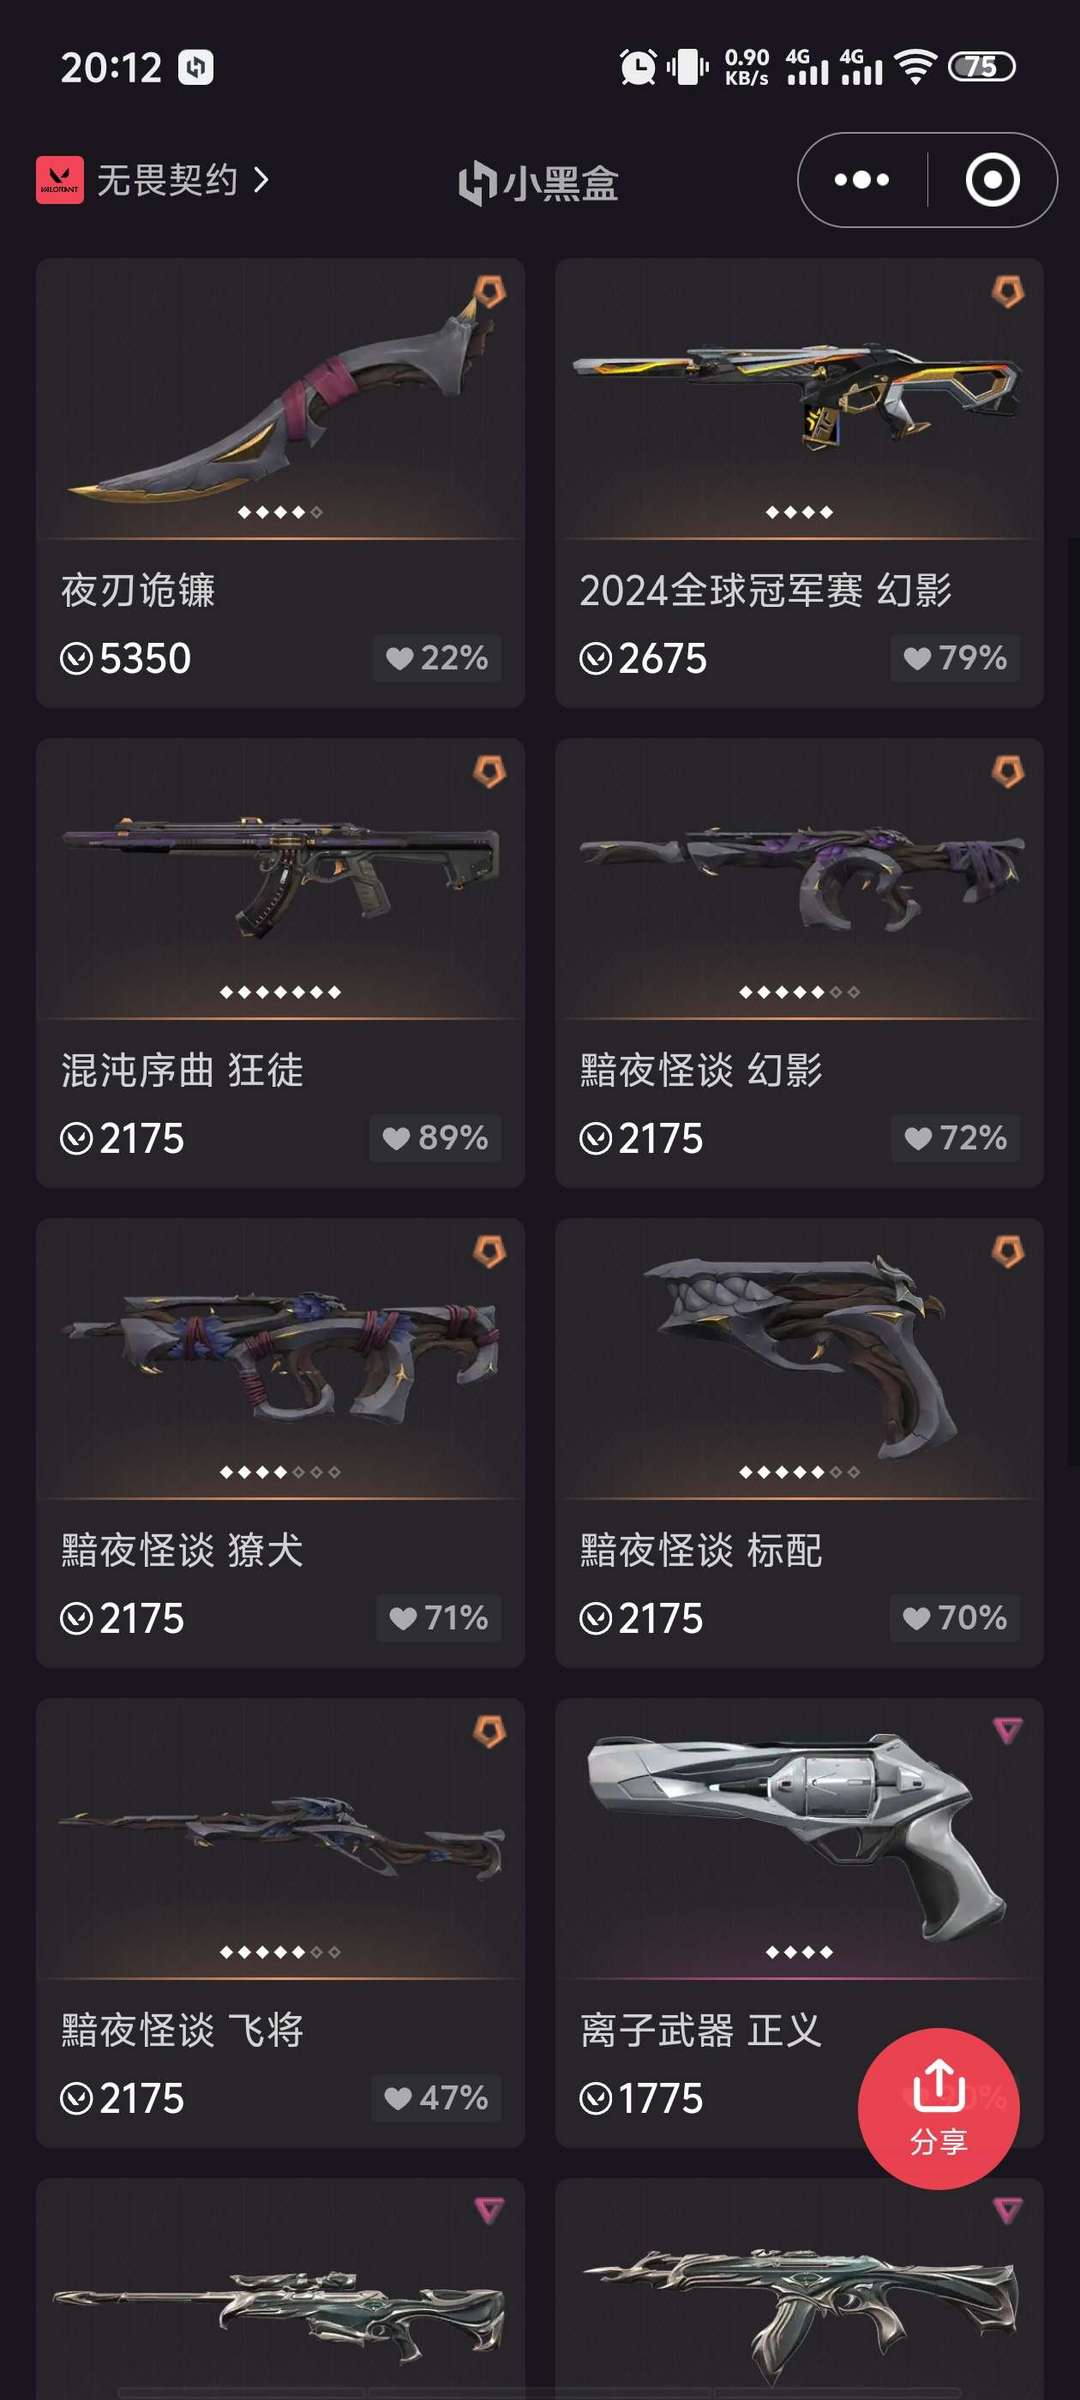Select the level dots under 黯夜怪谈 幻影

(x=799, y=992)
